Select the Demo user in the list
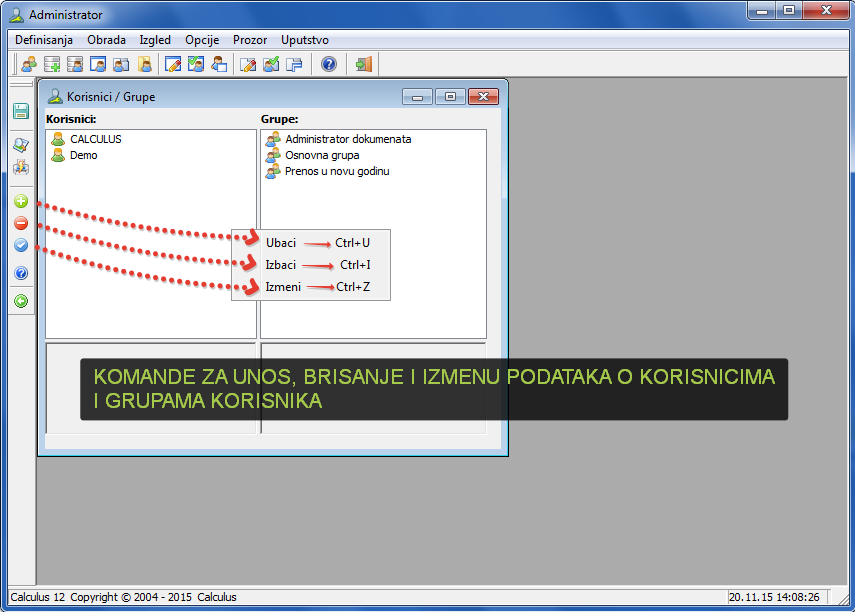855x612 pixels. (83, 155)
